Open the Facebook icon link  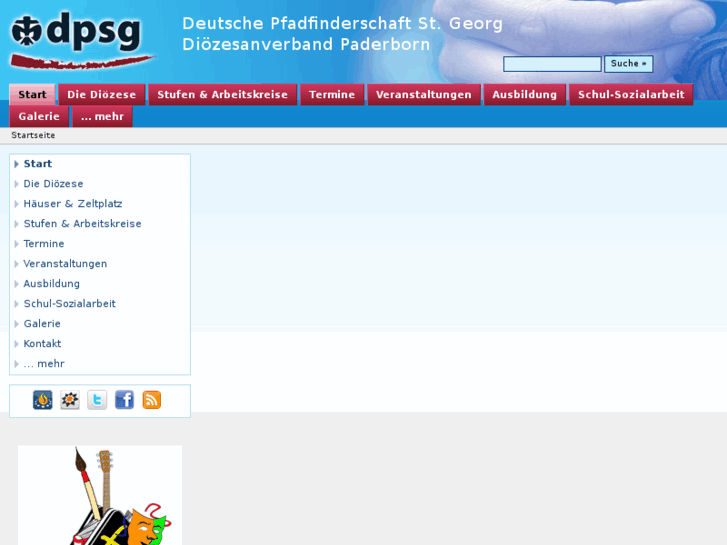click(124, 400)
